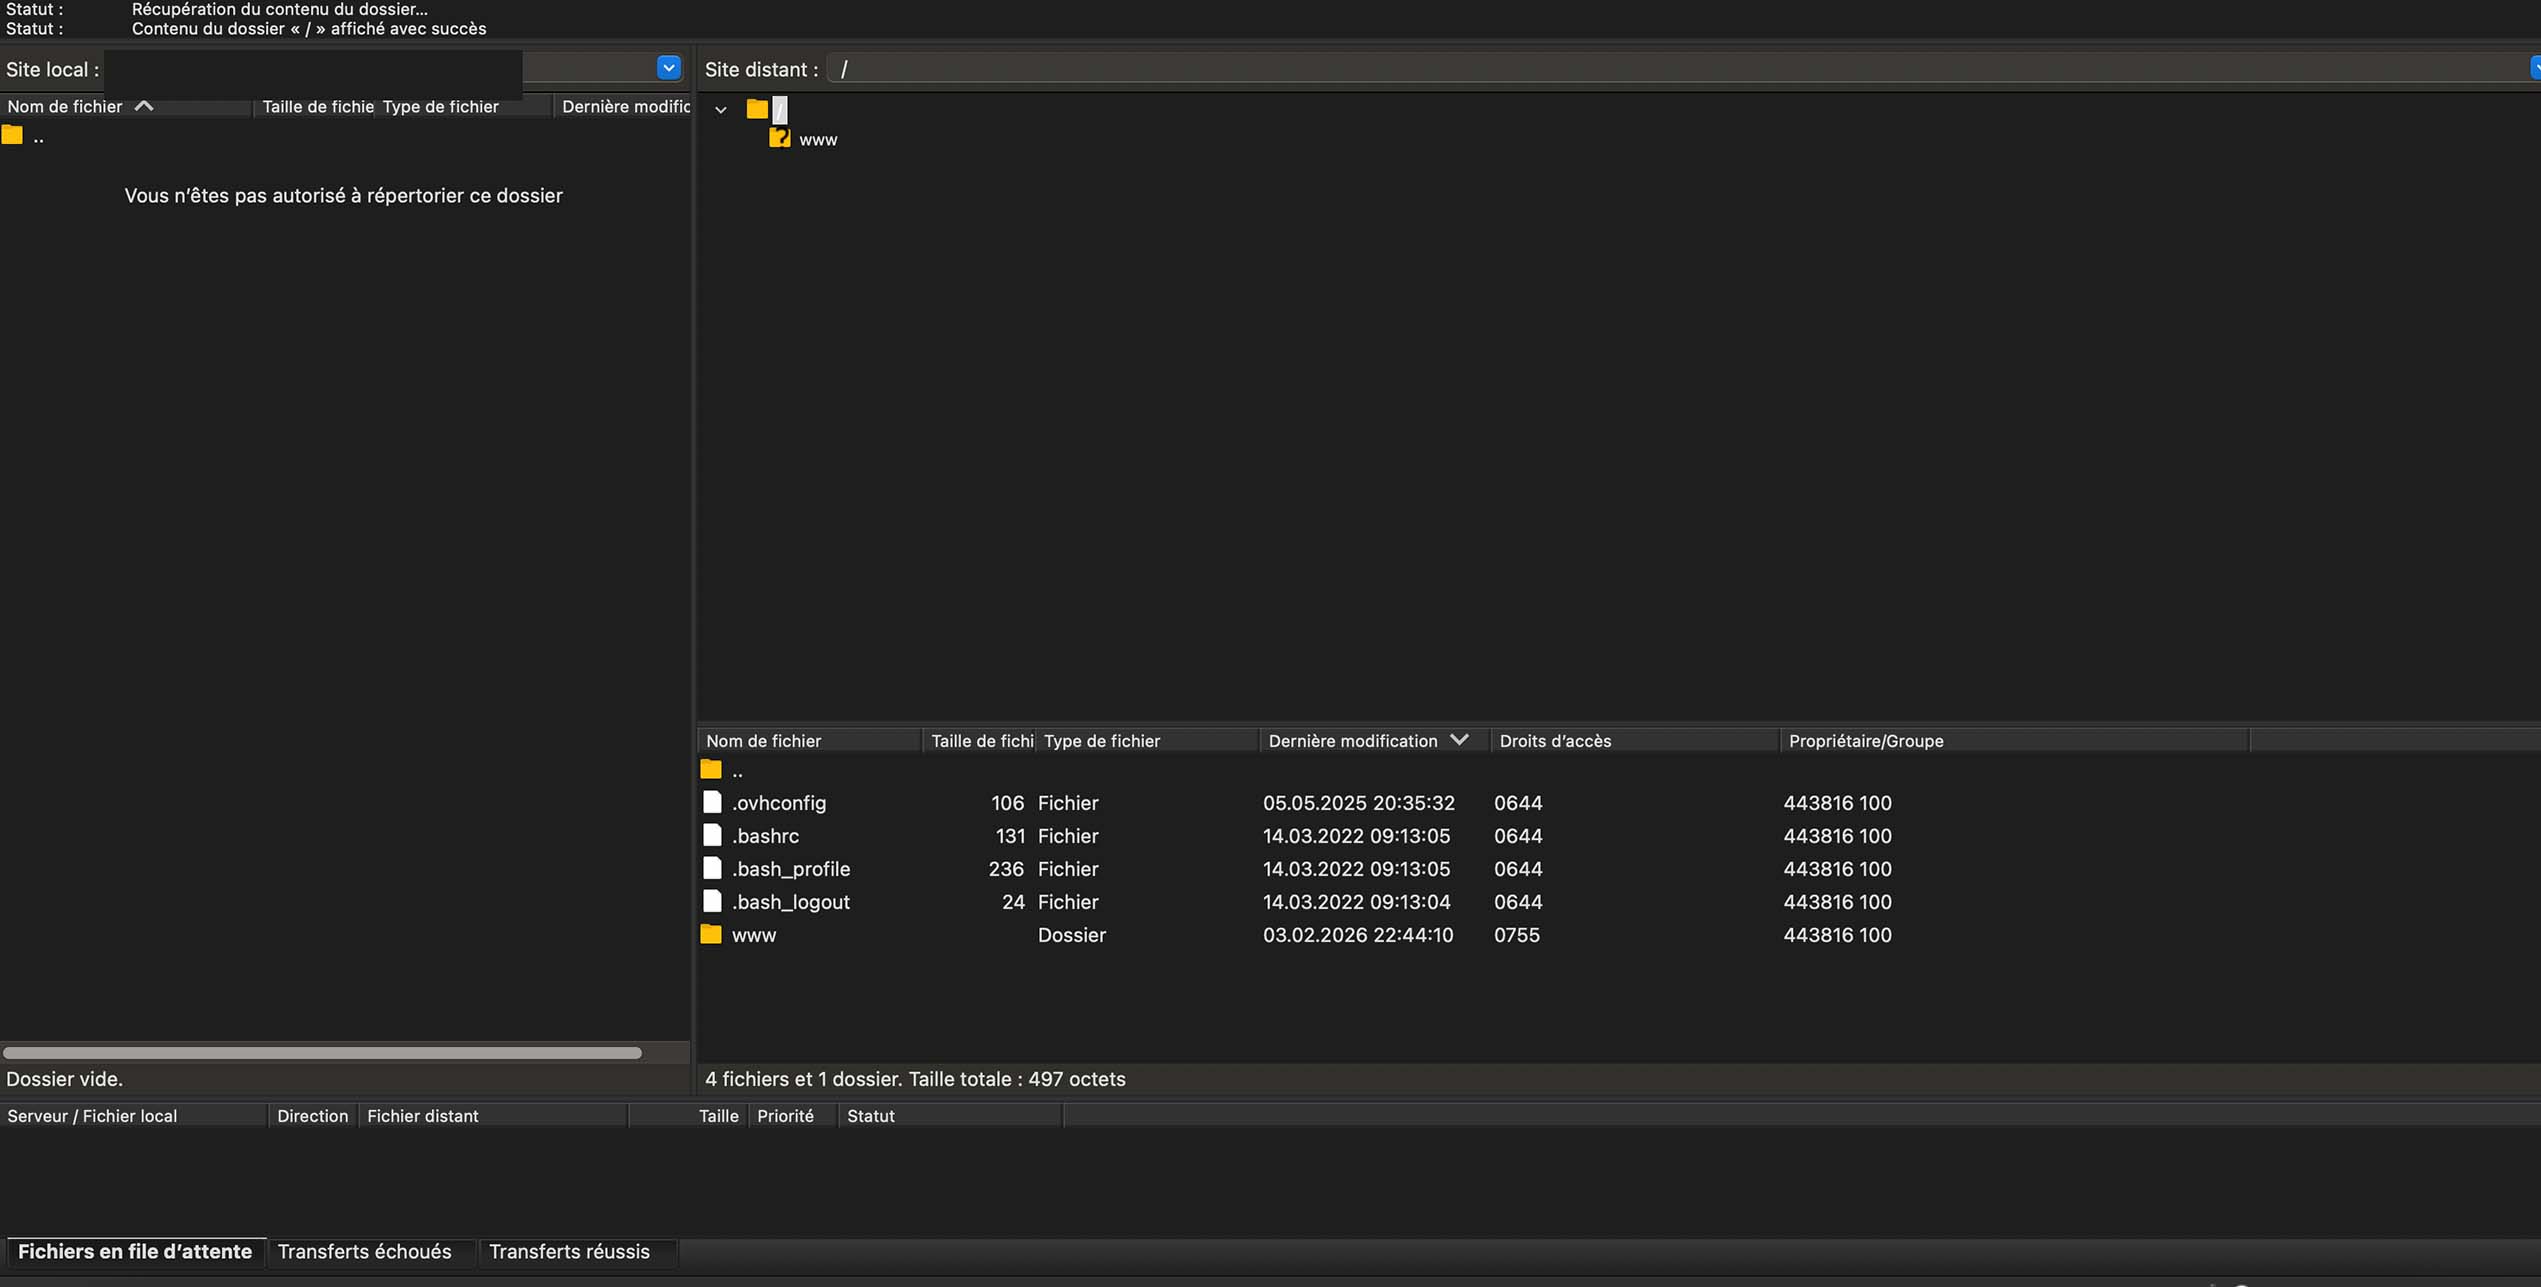Sort remote files by Taille de fichier
The image size is (2541, 1287).
(x=981, y=740)
